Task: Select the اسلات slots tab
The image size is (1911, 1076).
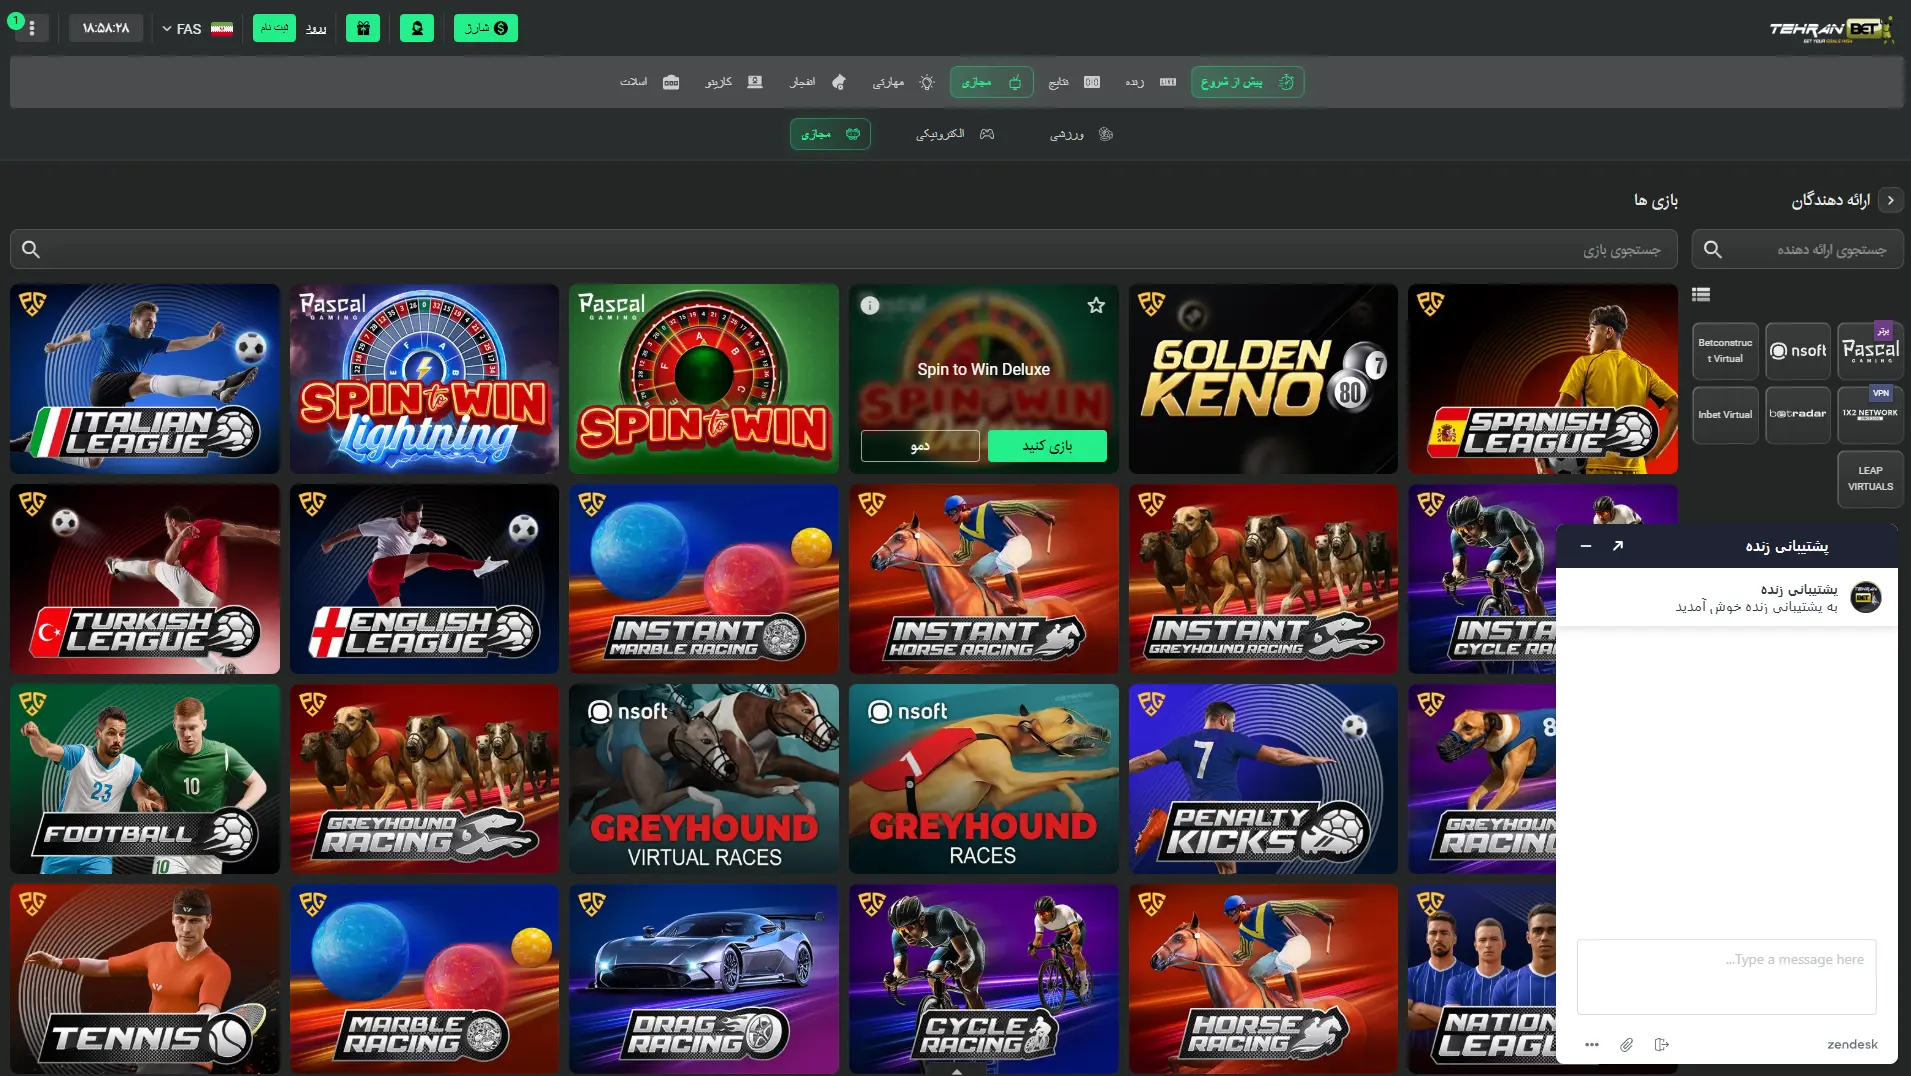Action: 650,82
